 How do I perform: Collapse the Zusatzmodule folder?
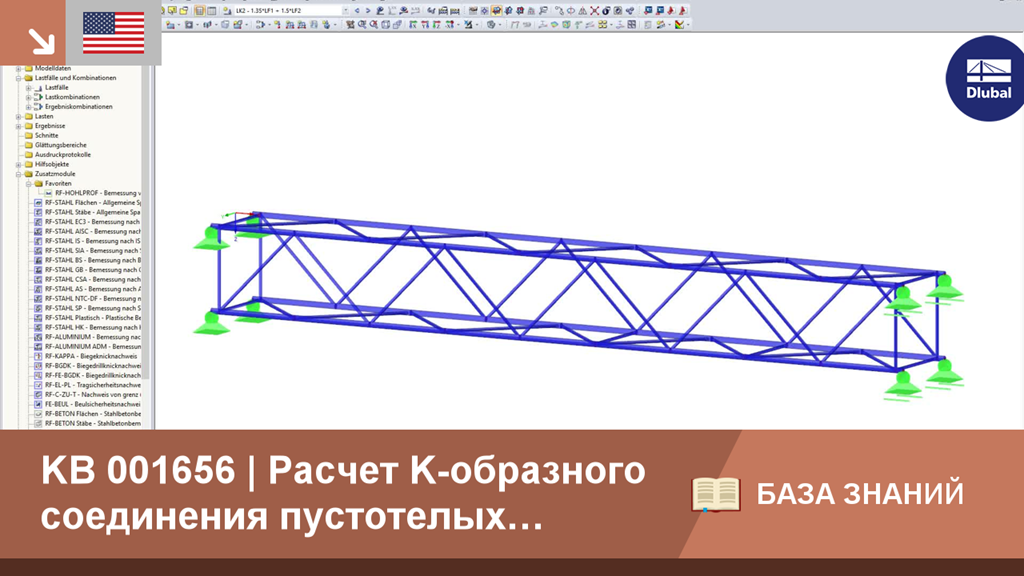[18, 174]
